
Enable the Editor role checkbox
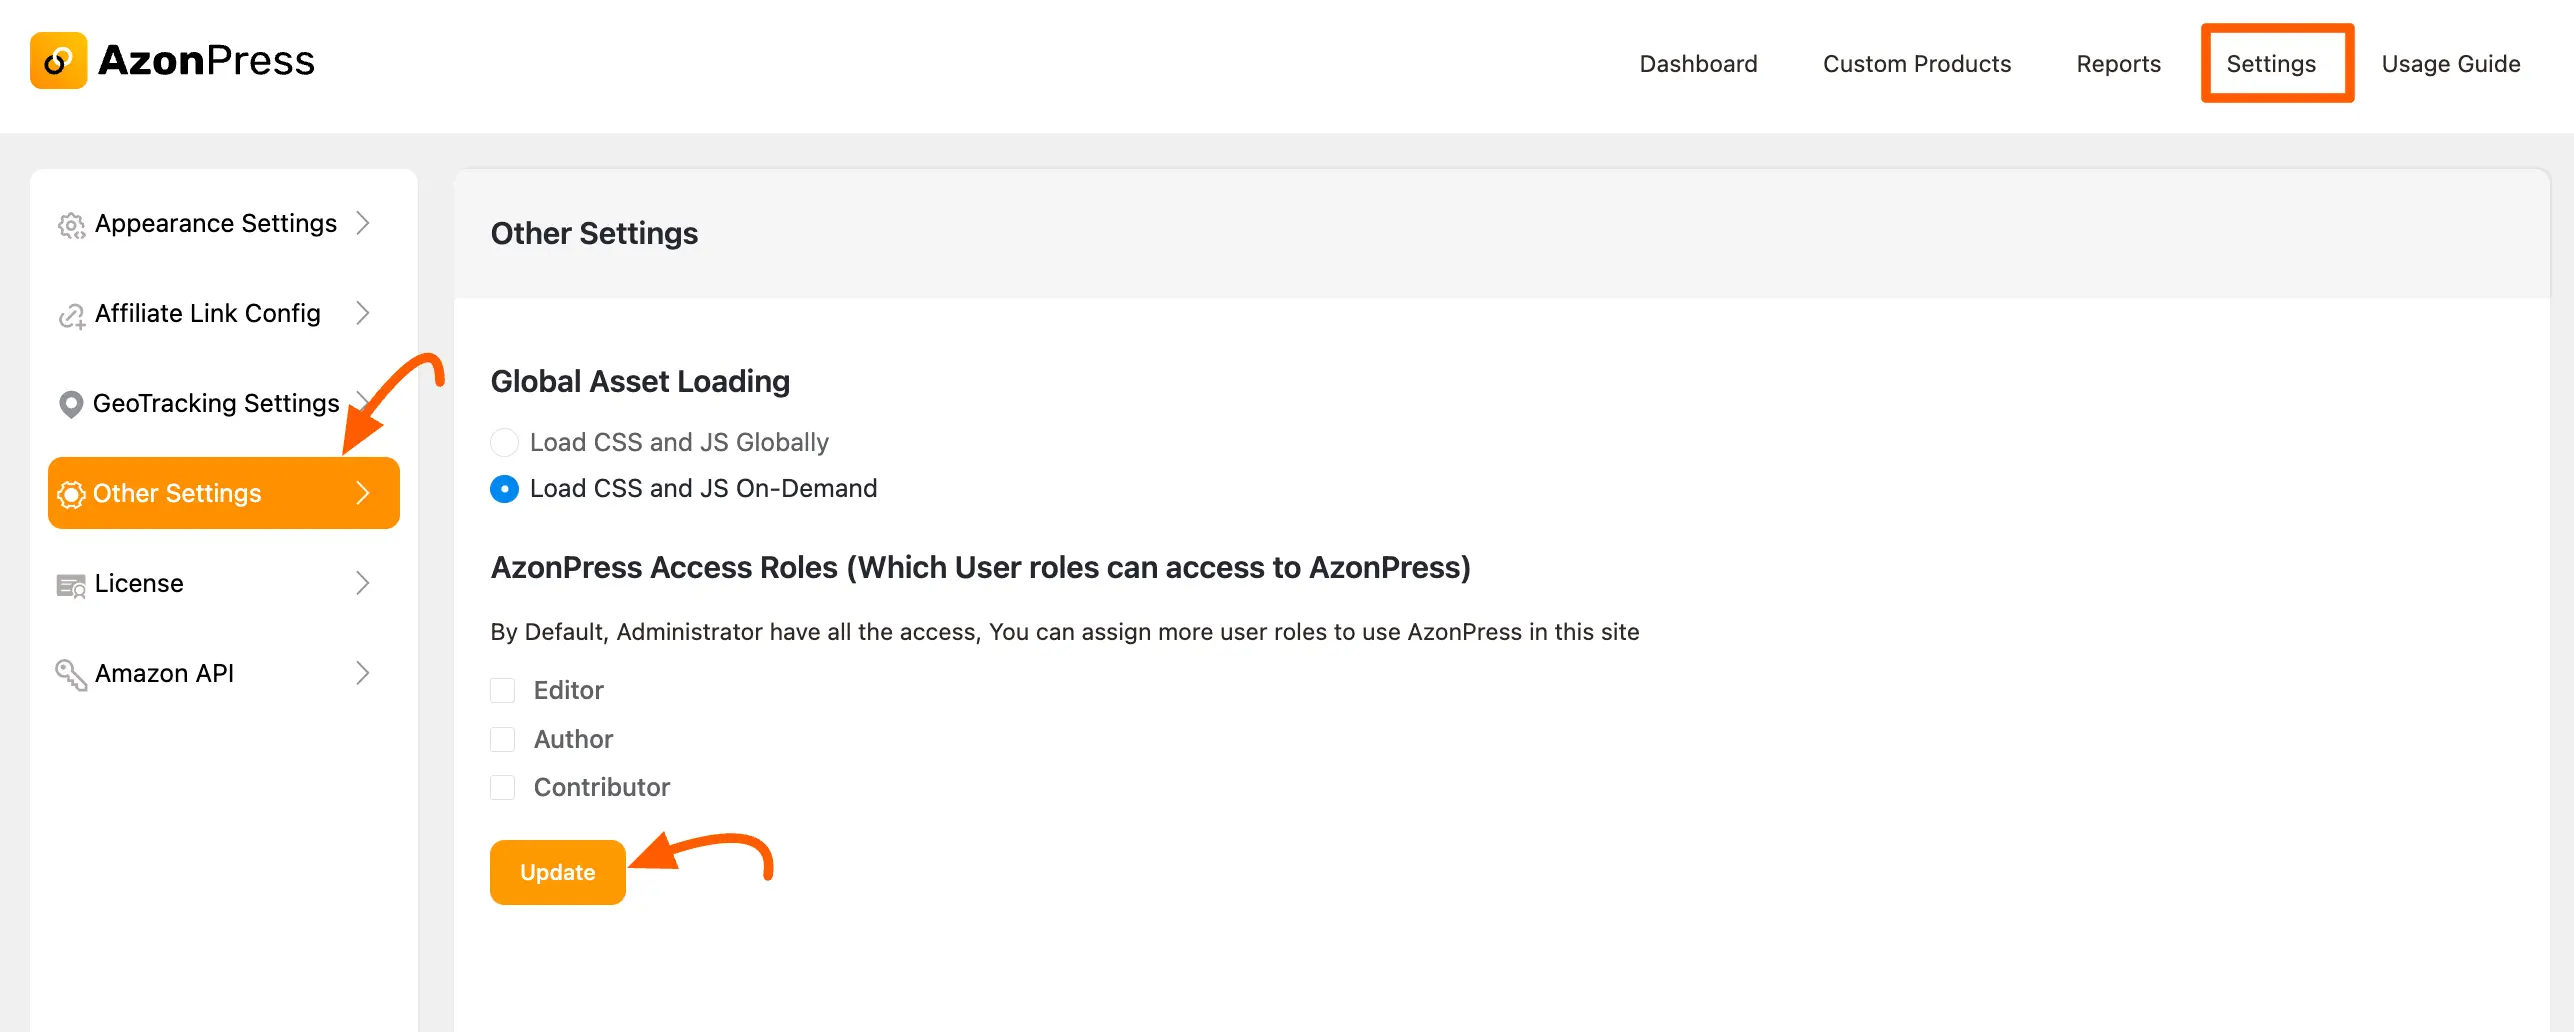pos(502,691)
